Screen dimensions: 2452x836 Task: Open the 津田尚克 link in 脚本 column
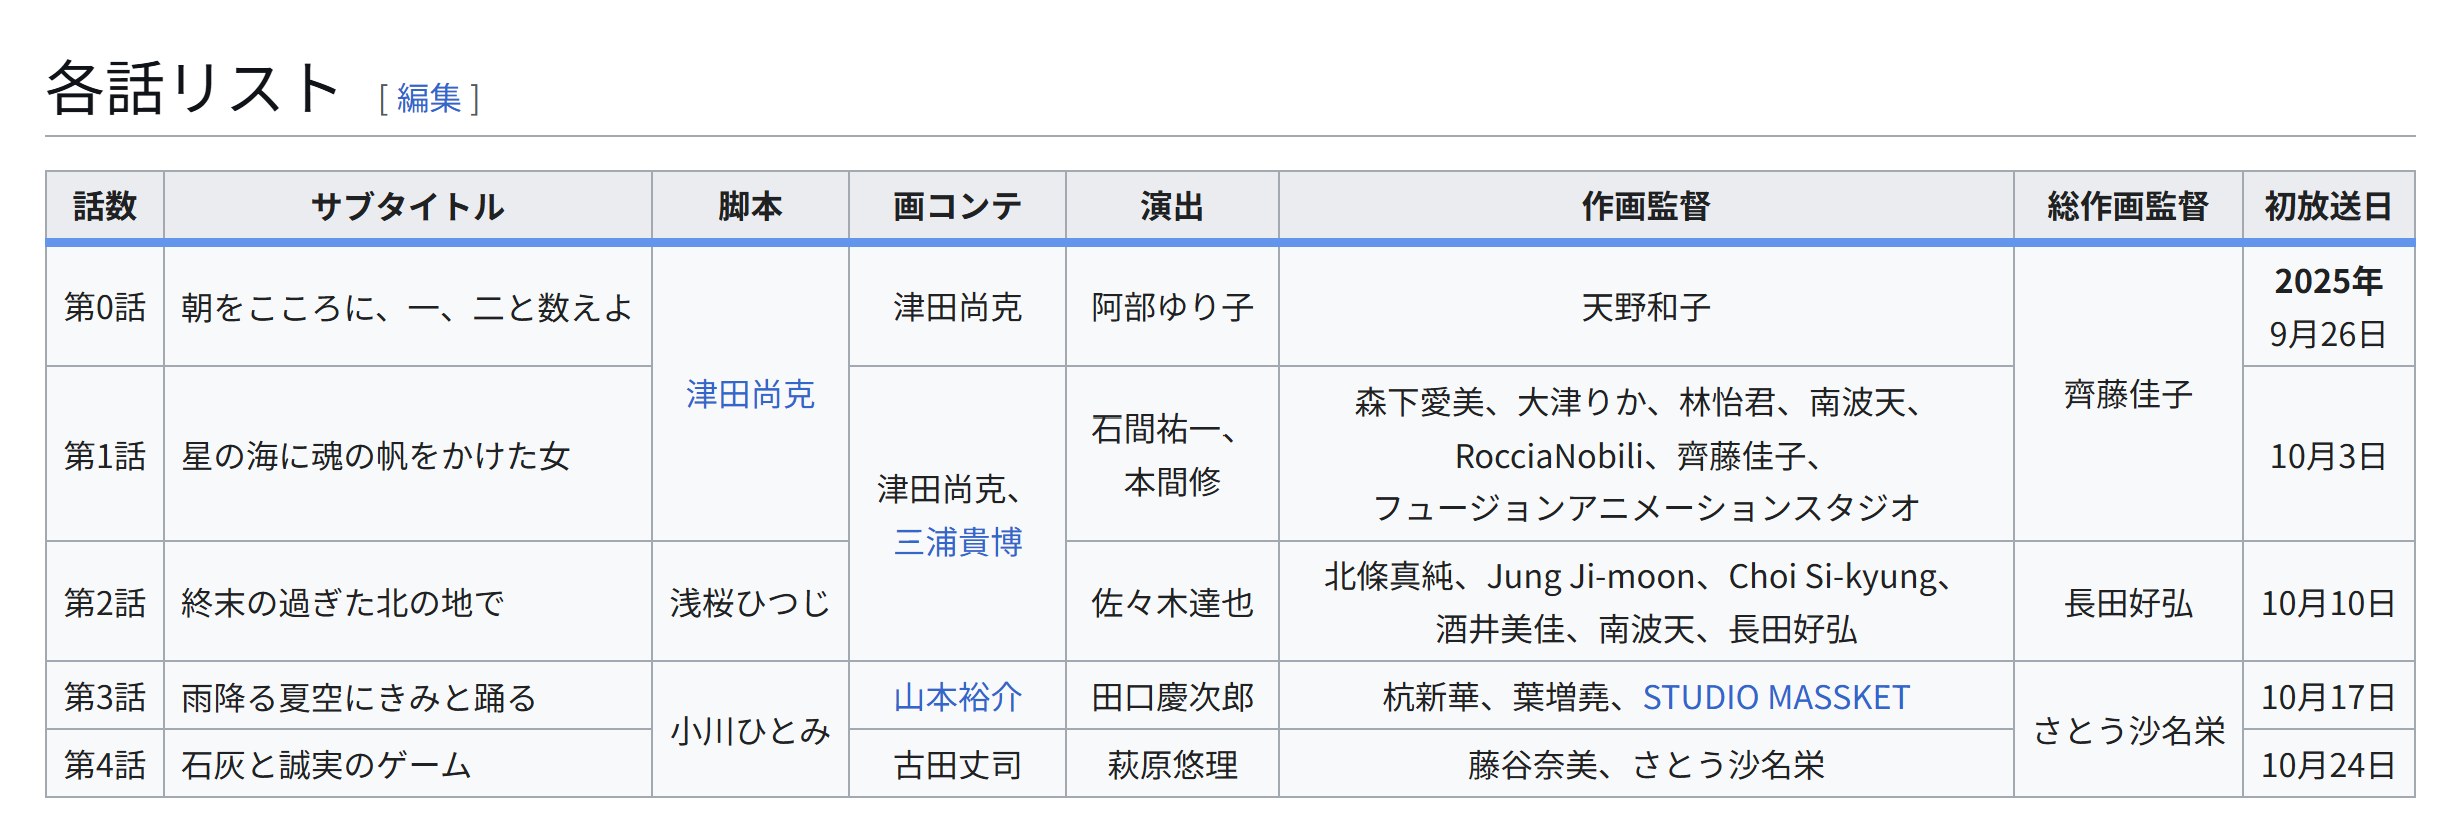point(750,394)
